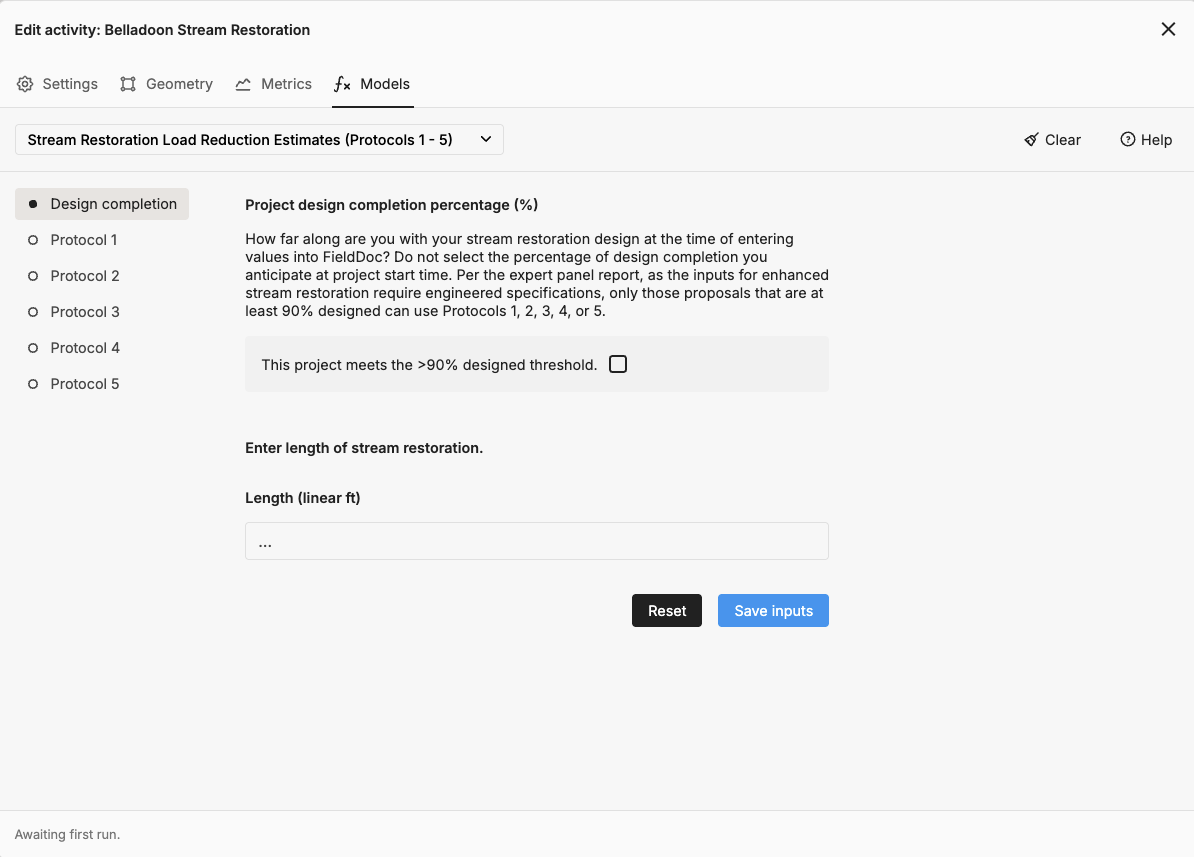Select the Protocol 2 step
1194x857 pixels.
point(85,276)
